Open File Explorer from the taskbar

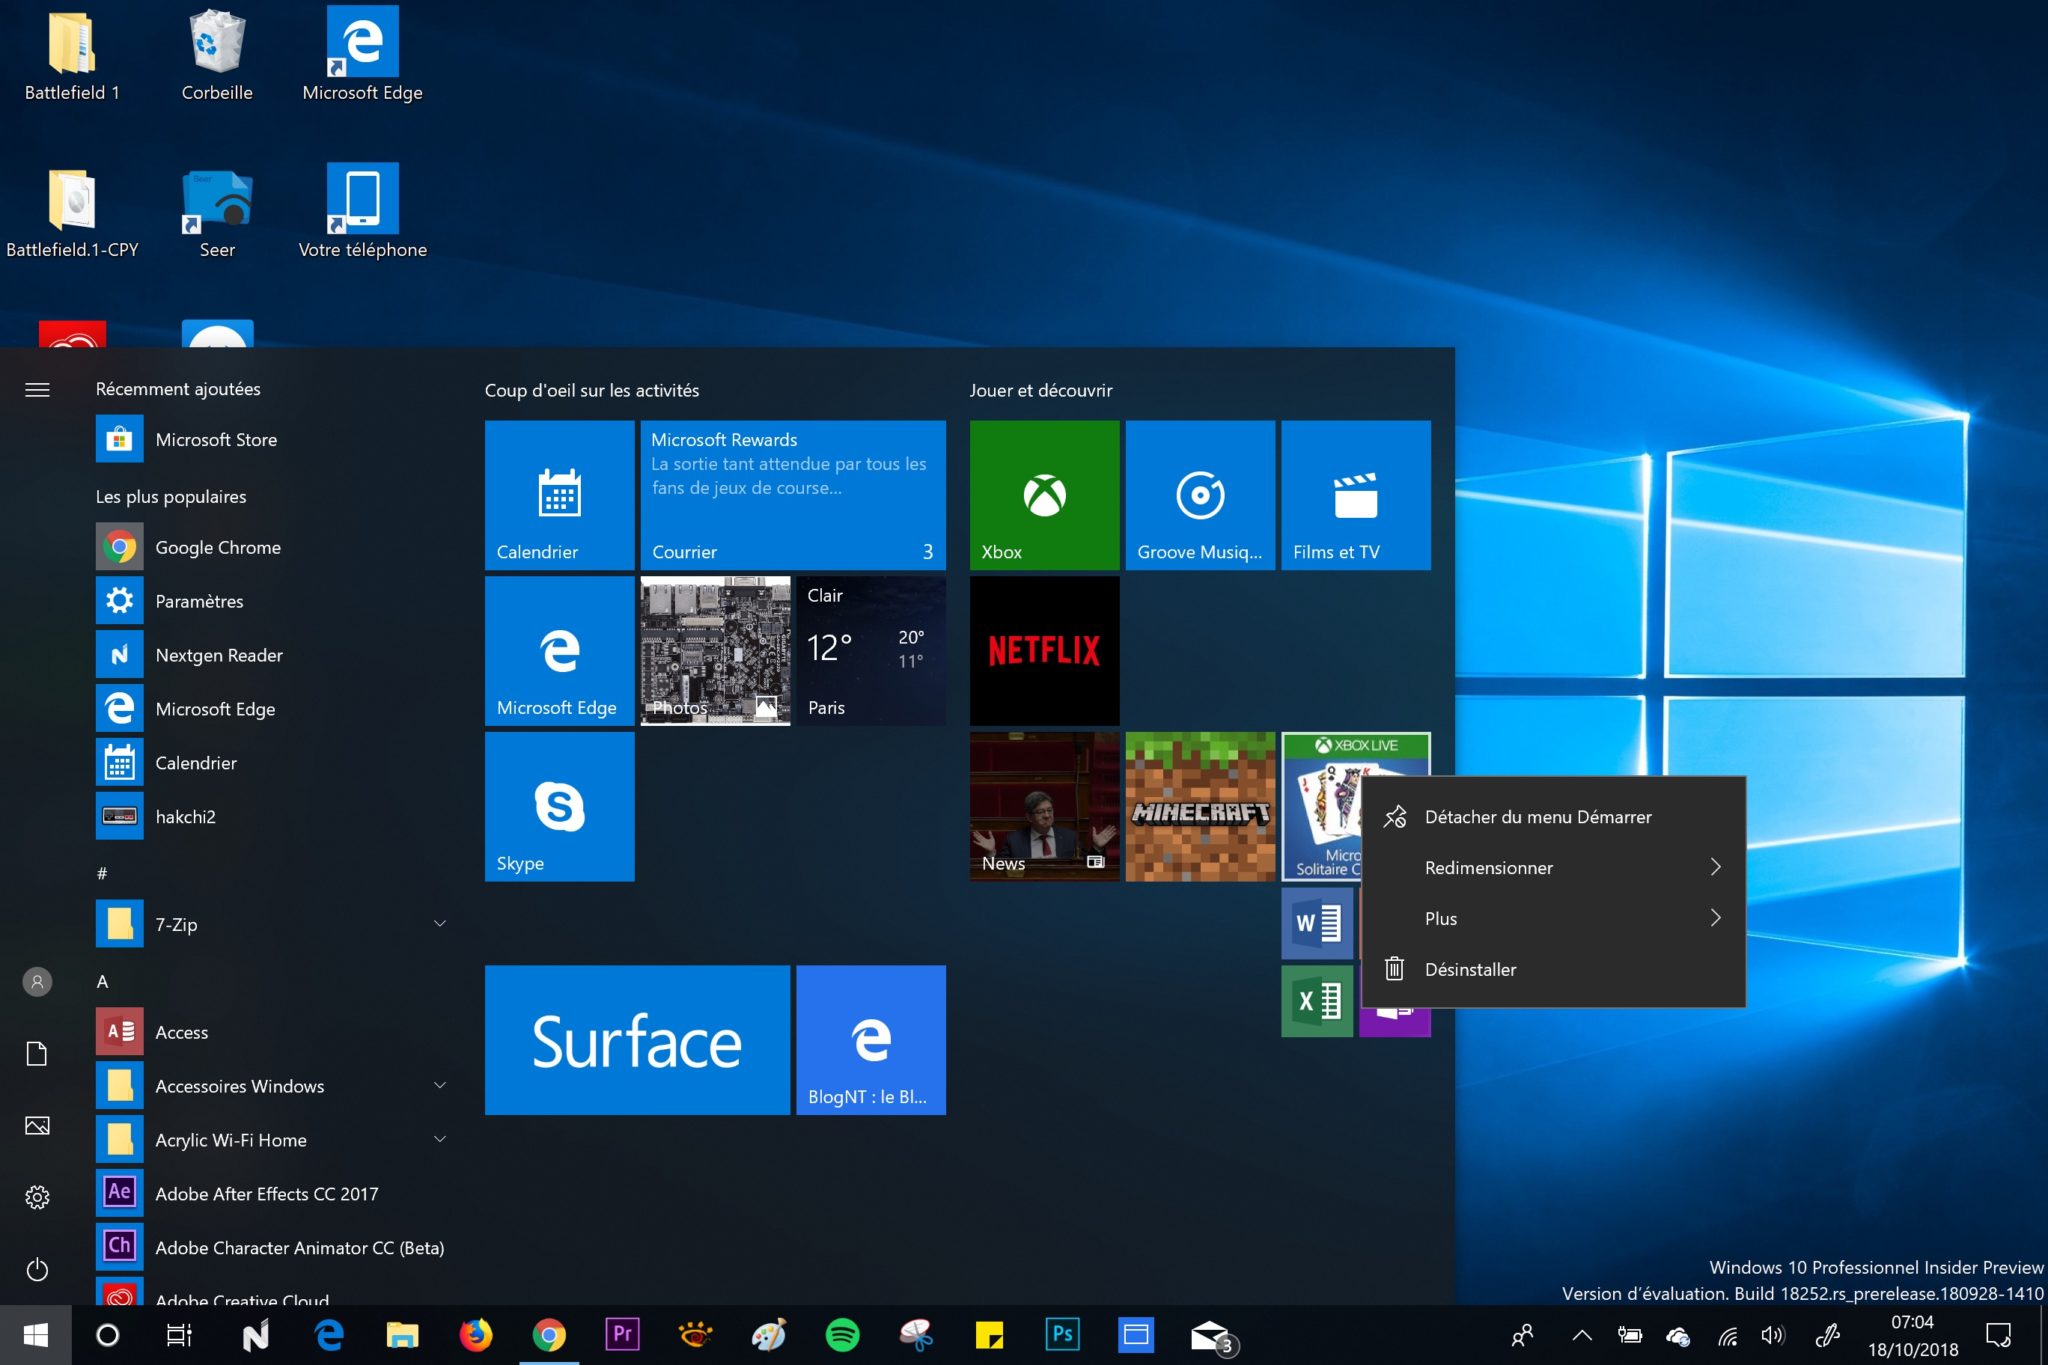point(402,1335)
